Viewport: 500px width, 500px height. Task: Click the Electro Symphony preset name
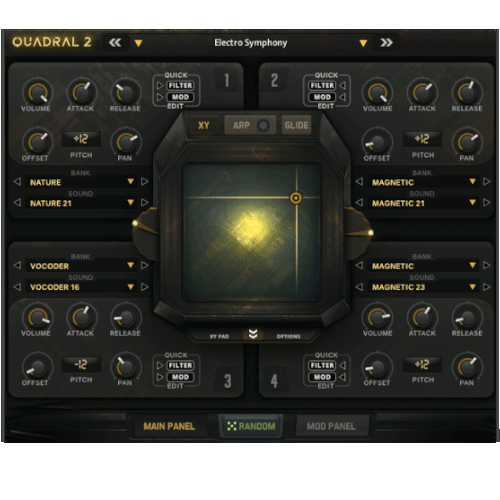pyautogui.click(x=250, y=43)
